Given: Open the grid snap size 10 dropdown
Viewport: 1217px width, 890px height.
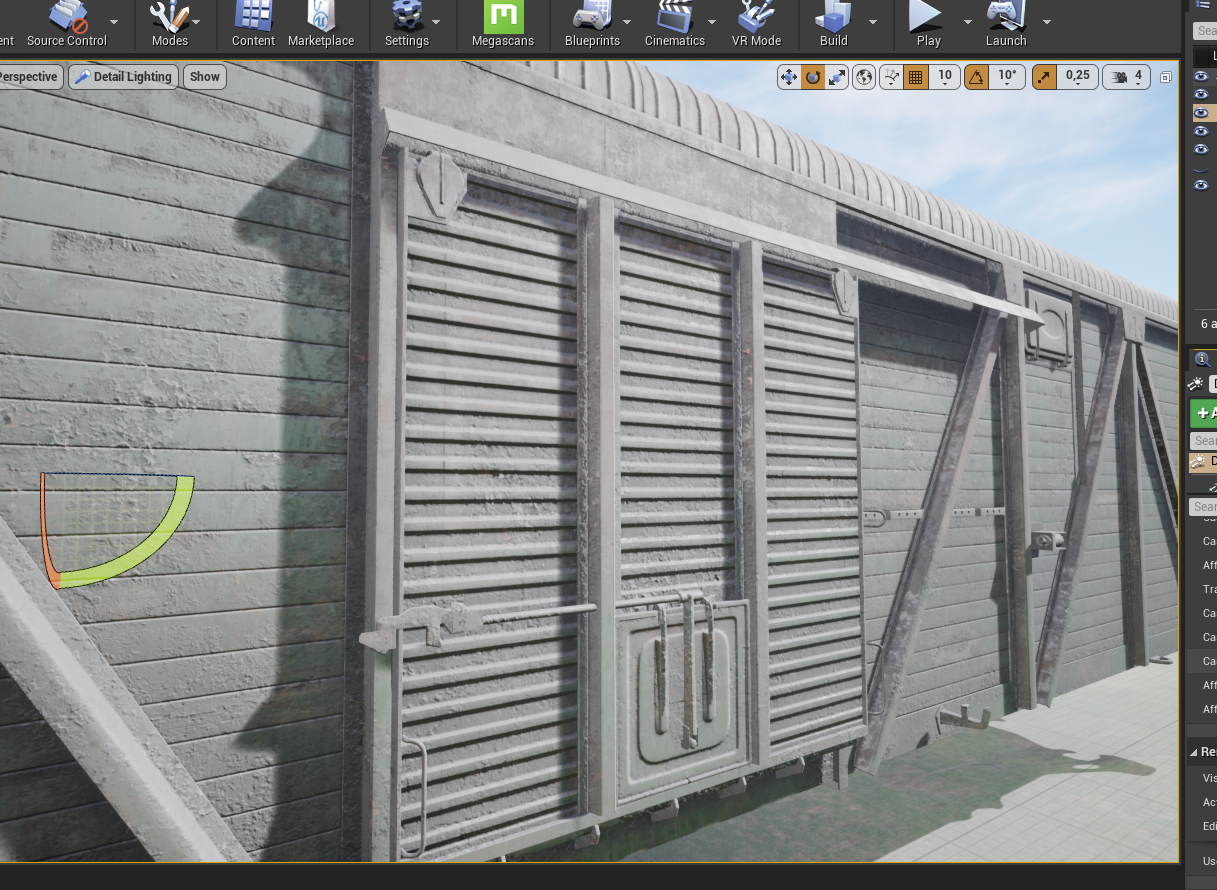Looking at the screenshot, I should [x=945, y=77].
